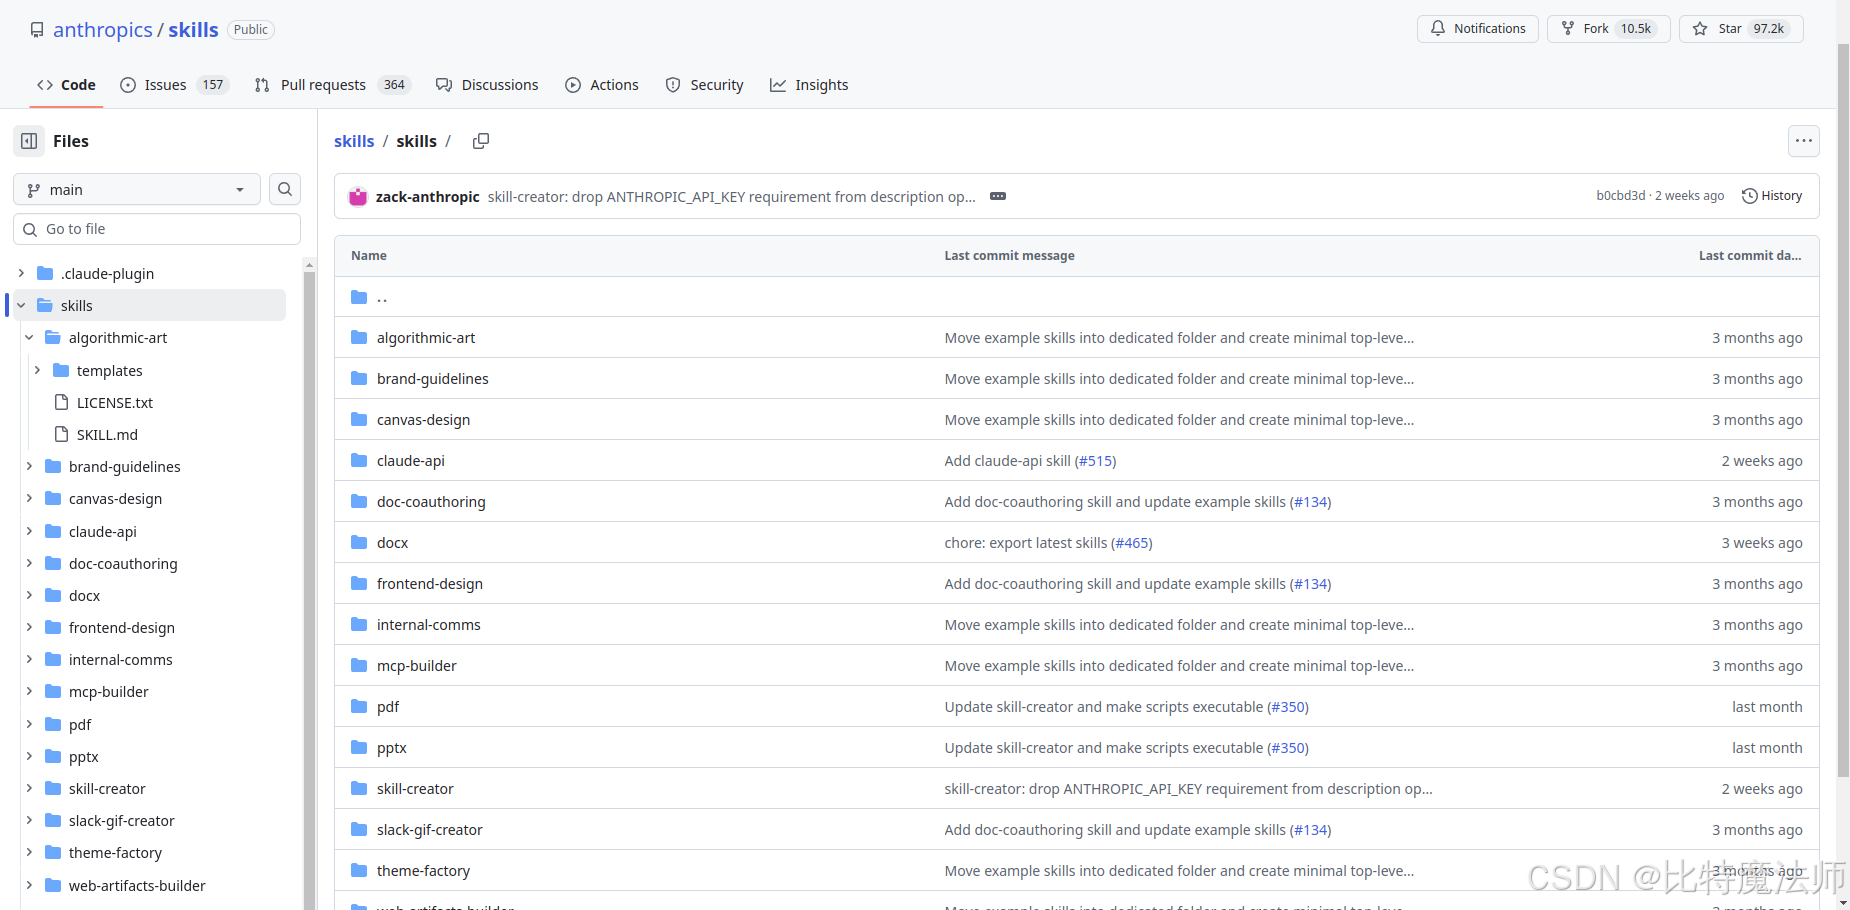The image size is (1850, 910).
Task: Star the skills repository
Action: (x=1741, y=29)
